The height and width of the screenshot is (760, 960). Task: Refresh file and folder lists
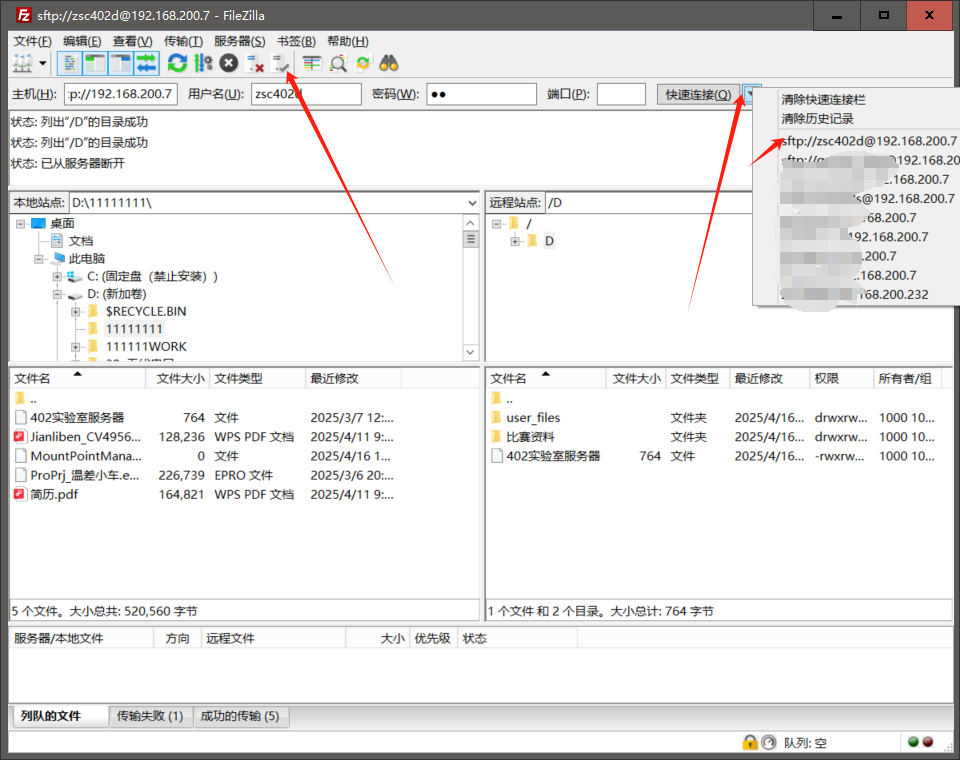tap(177, 63)
